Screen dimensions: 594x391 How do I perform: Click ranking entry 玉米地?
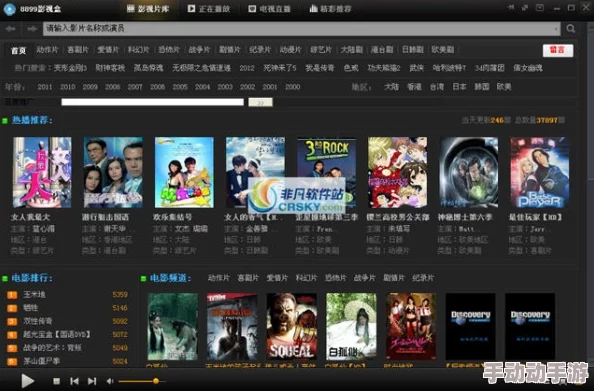click(x=34, y=294)
